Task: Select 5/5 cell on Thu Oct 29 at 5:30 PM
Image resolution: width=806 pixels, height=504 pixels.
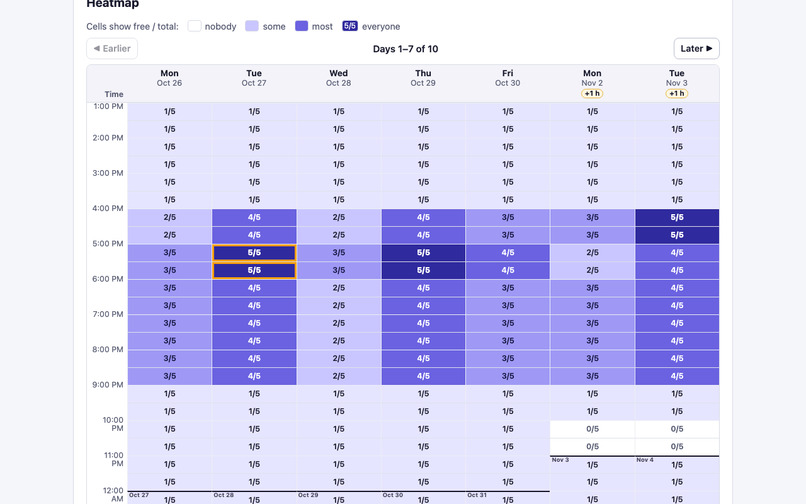Action: click(x=423, y=270)
